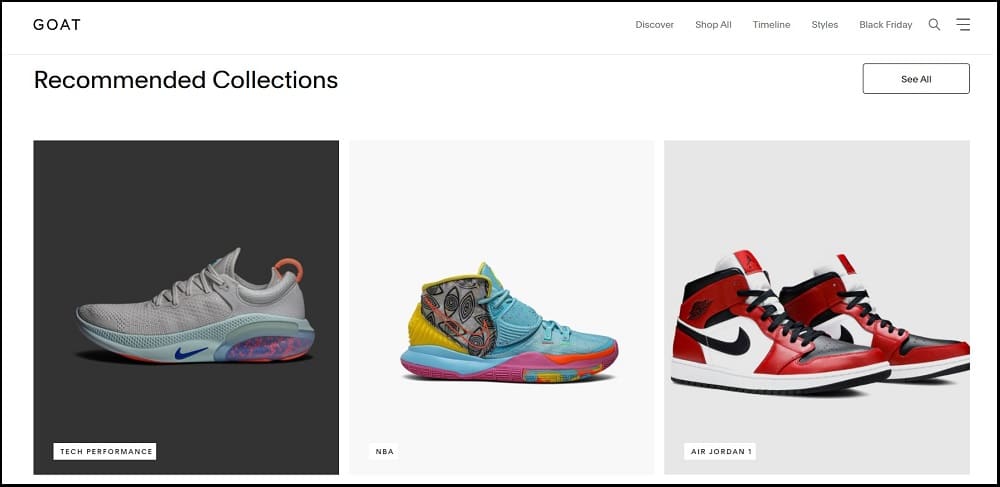The image size is (1000, 487).
Task: Go home via the GOAT logo
Action: point(57,25)
